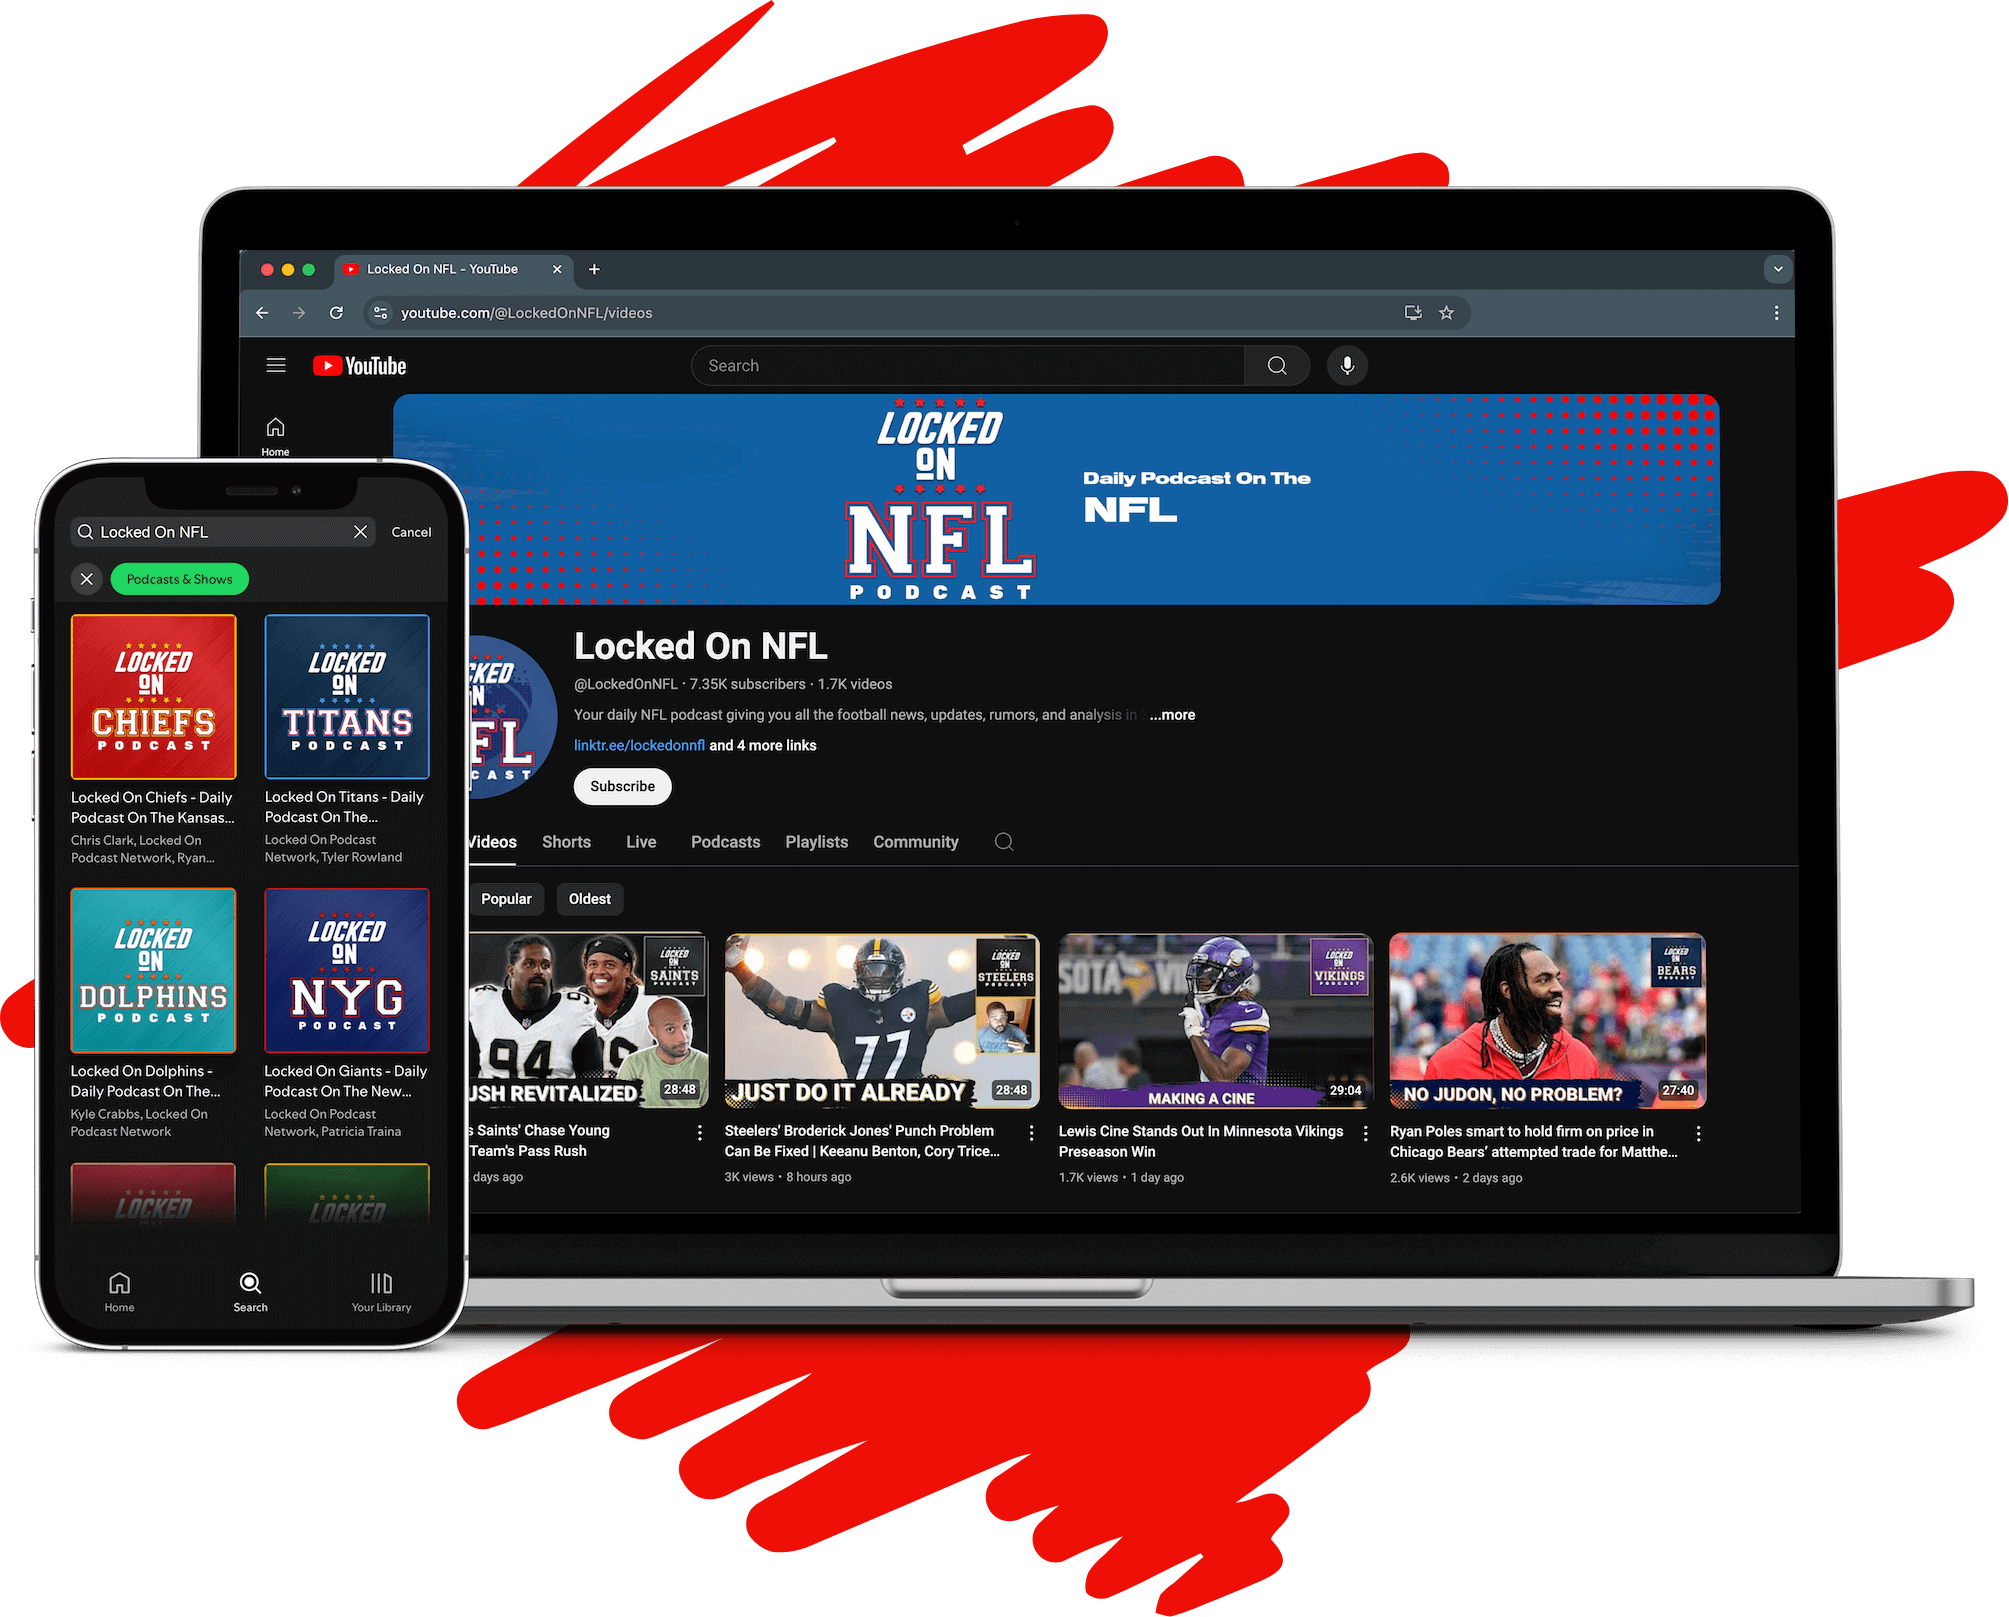
Task: Open the Community tab
Action: pyautogui.click(x=915, y=842)
